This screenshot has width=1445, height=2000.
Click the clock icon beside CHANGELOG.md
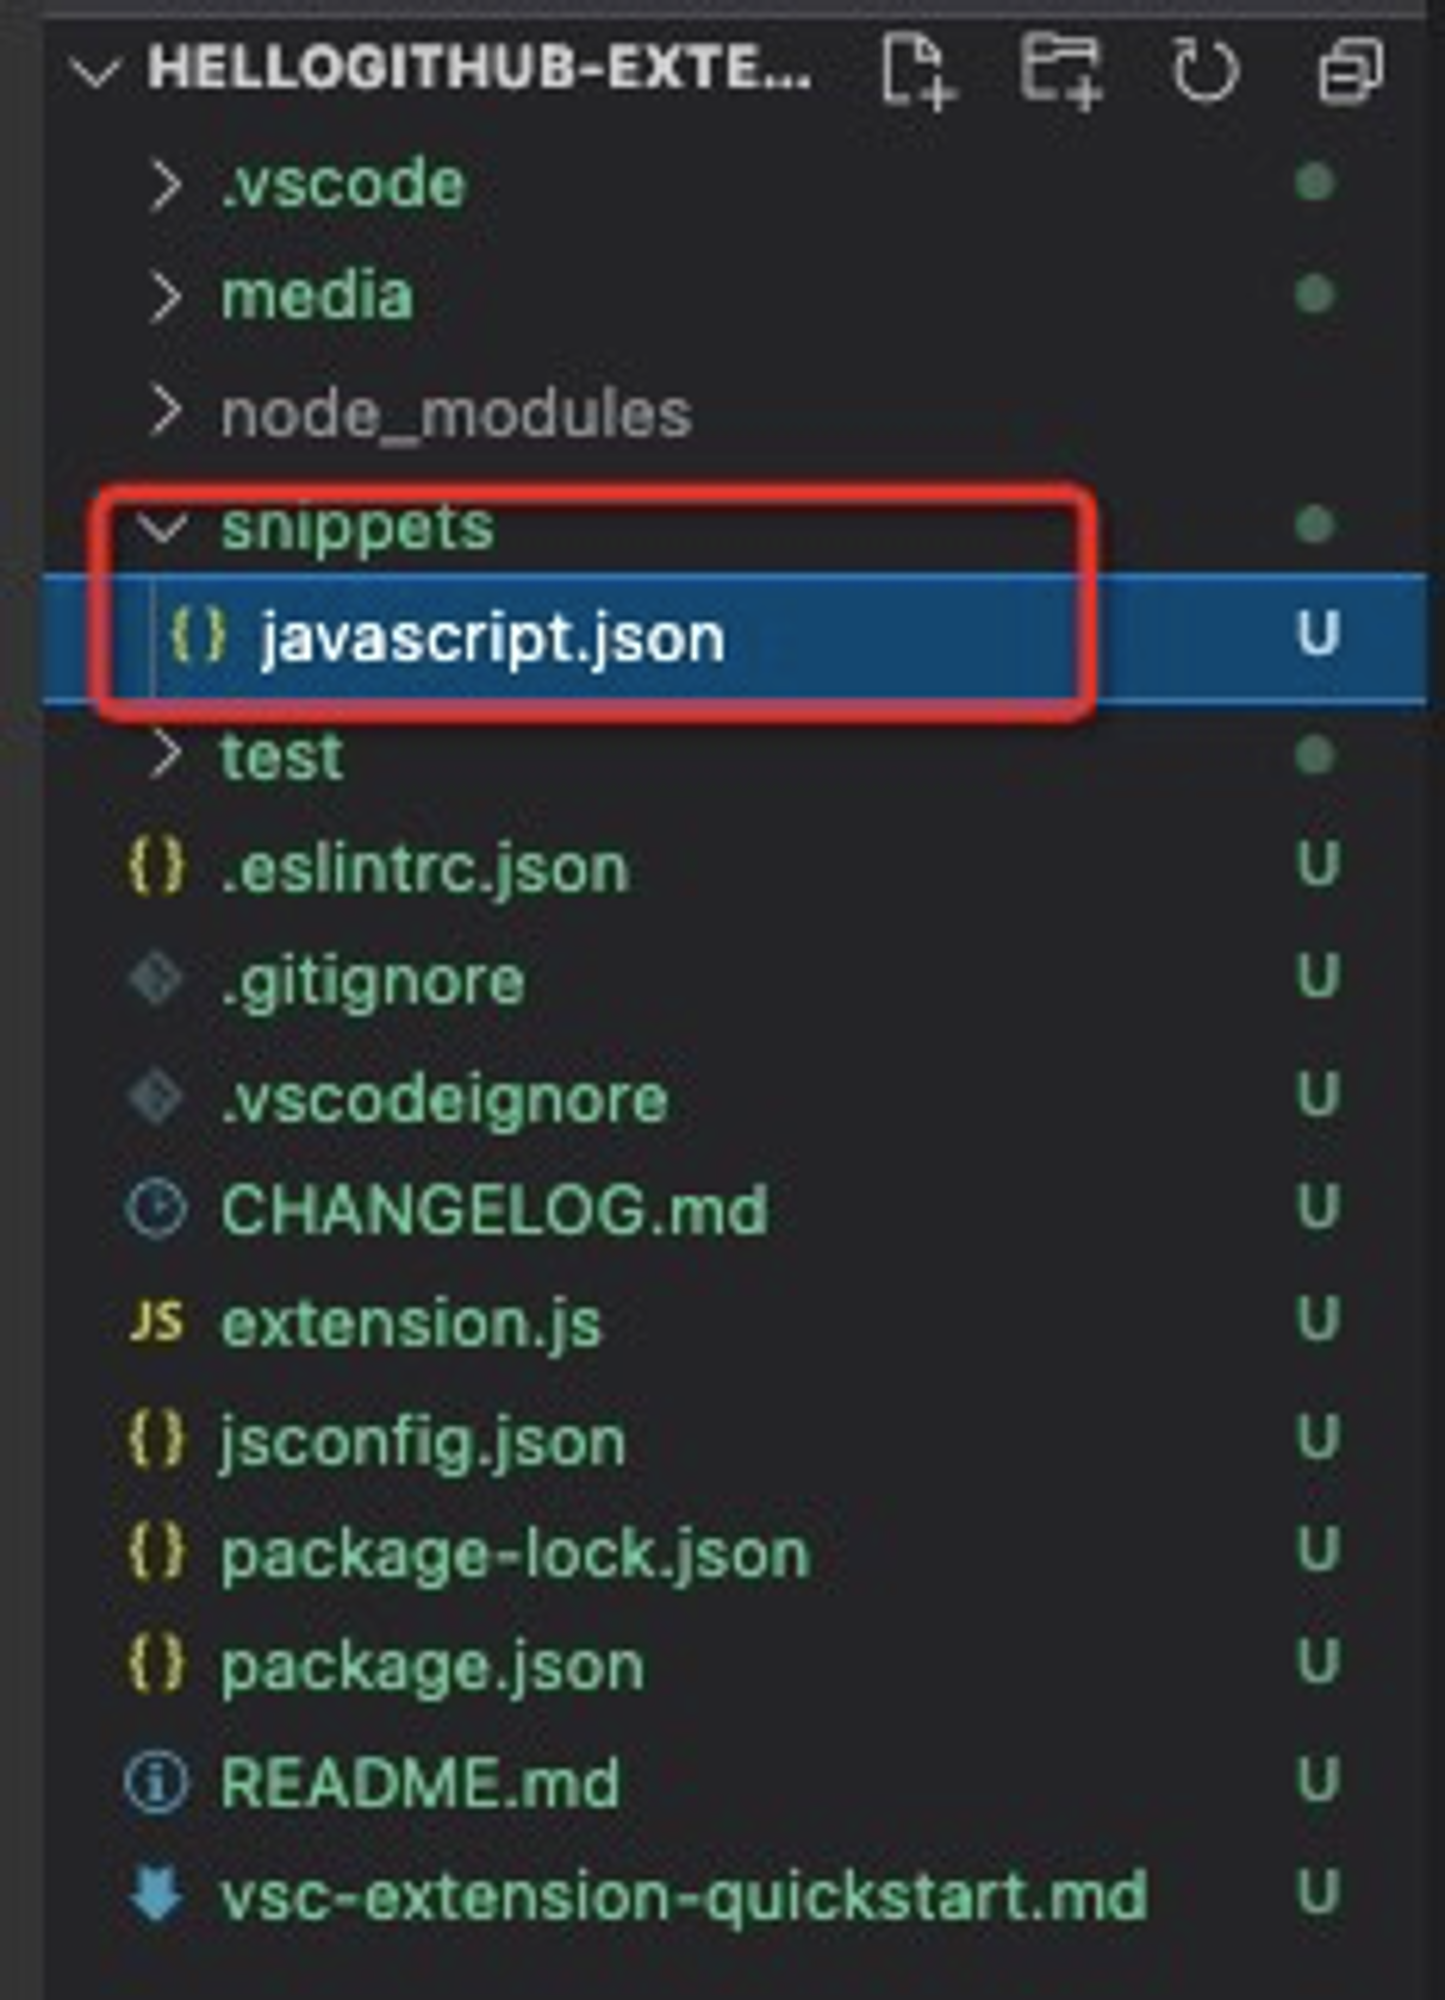156,1208
